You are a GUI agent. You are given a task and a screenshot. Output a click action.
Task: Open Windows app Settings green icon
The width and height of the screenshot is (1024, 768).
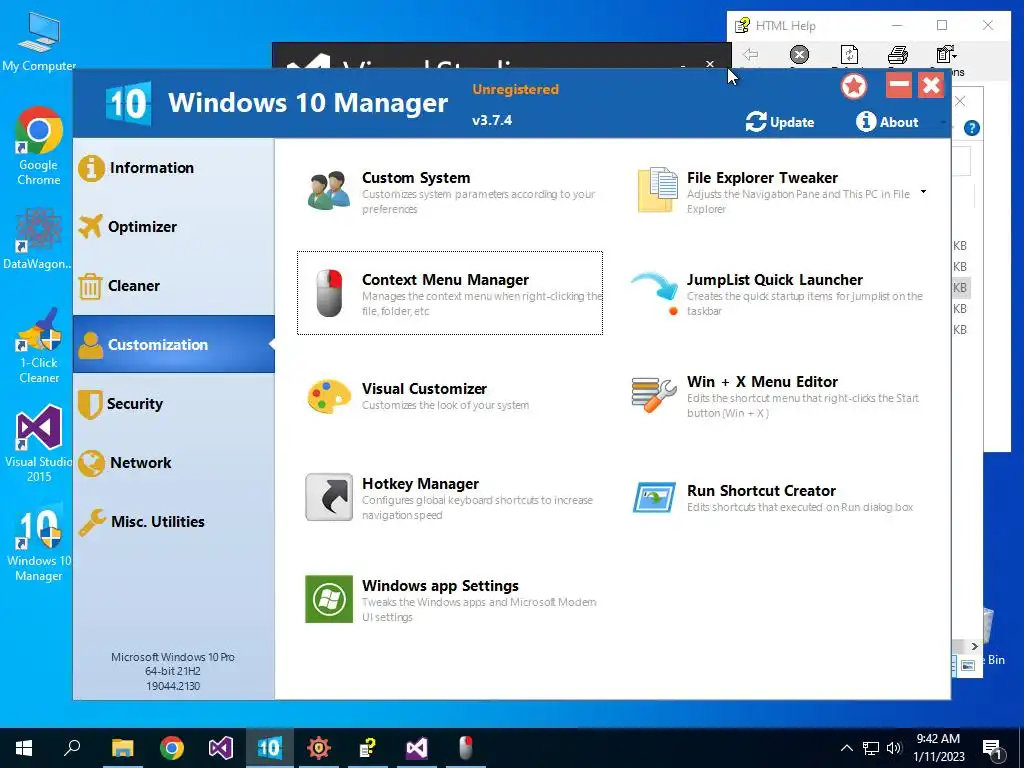click(x=329, y=599)
